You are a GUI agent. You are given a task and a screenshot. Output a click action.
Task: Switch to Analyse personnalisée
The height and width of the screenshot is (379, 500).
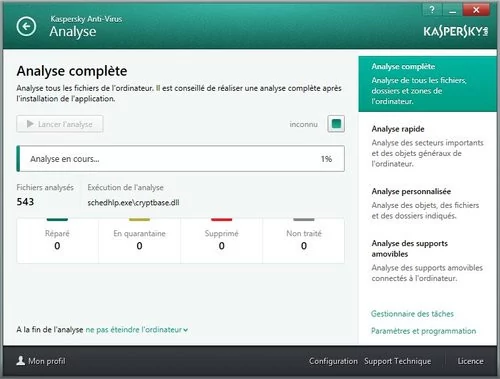click(425, 203)
